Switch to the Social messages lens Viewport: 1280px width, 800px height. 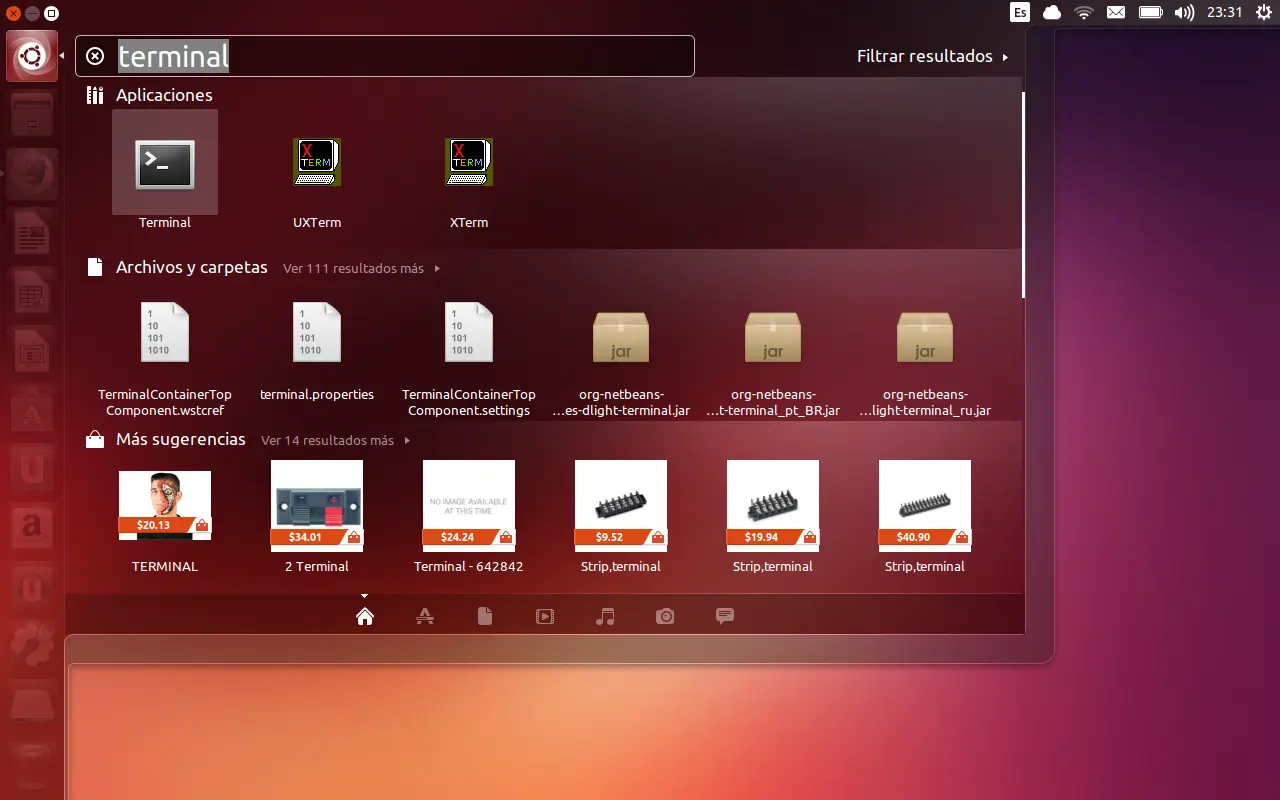pyautogui.click(x=725, y=616)
